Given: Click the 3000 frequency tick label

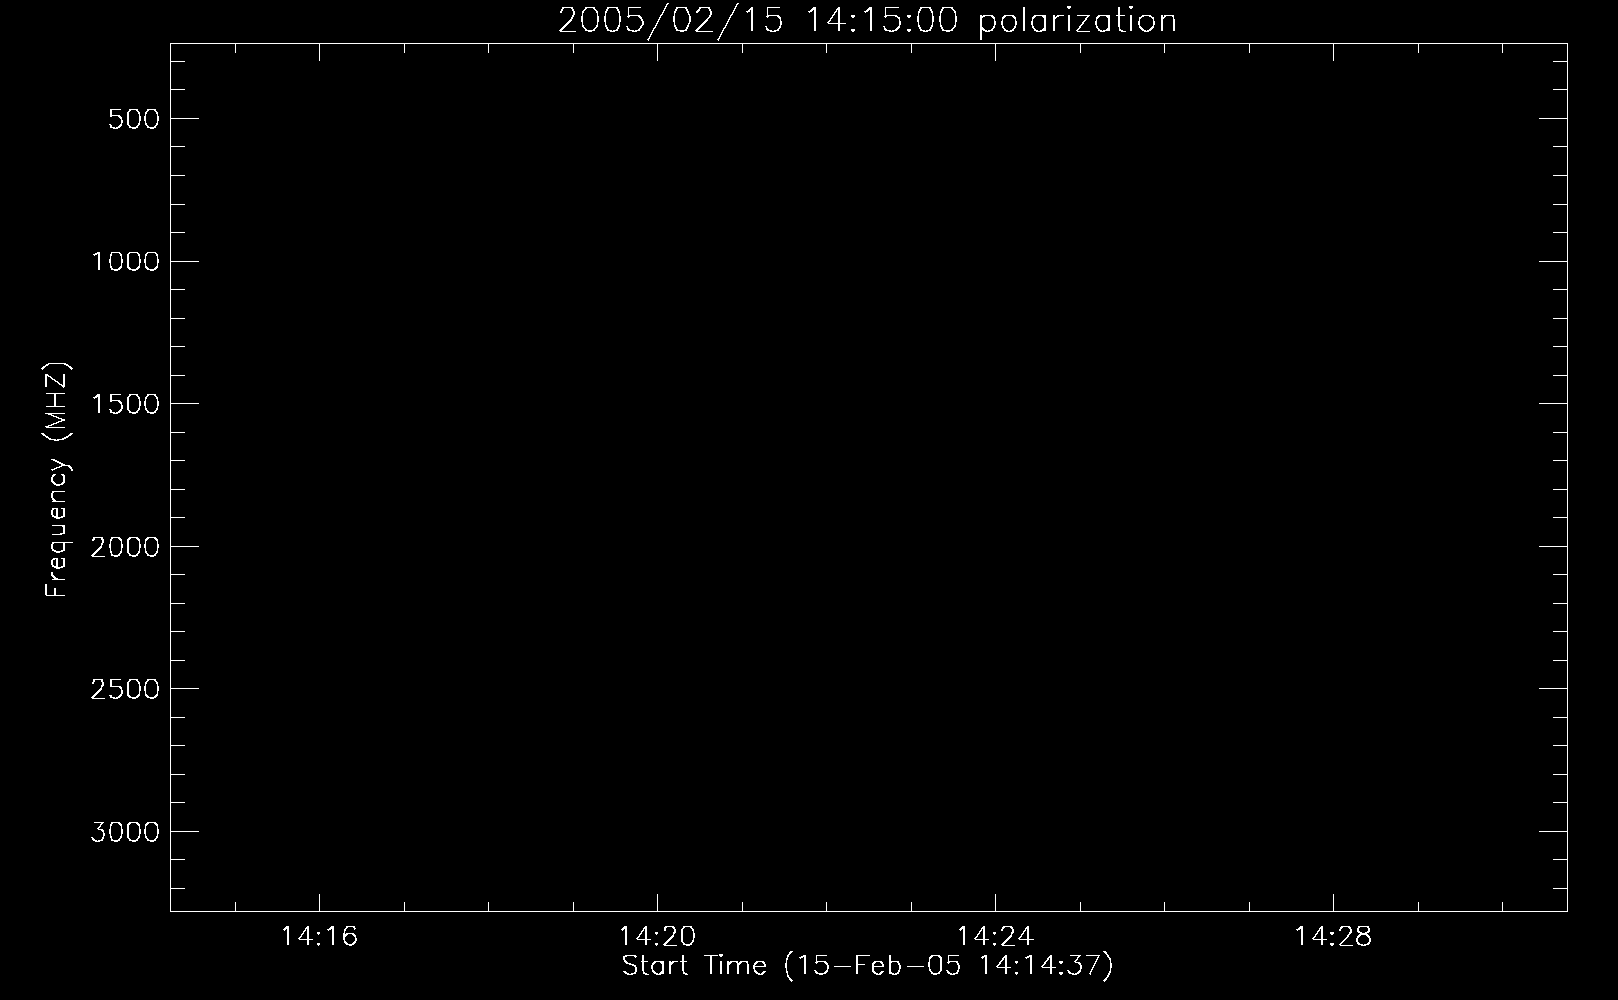Looking at the screenshot, I should [125, 832].
